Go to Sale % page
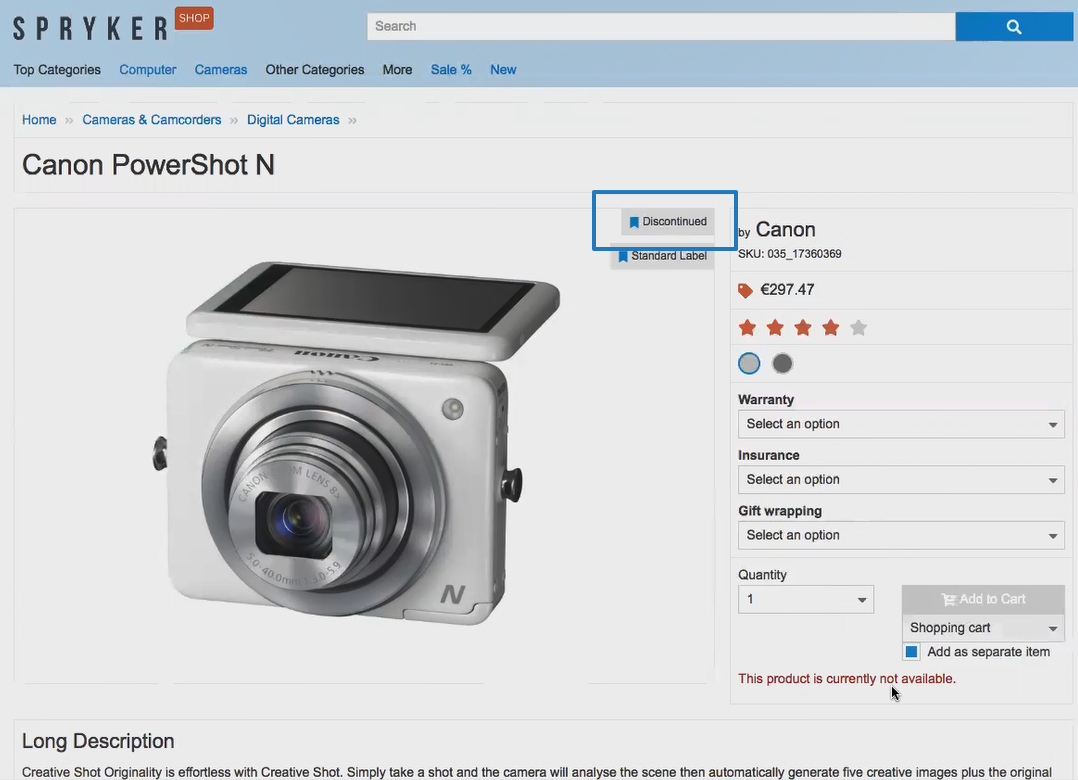Screen dimensions: 1078x780 [x=451, y=69]
